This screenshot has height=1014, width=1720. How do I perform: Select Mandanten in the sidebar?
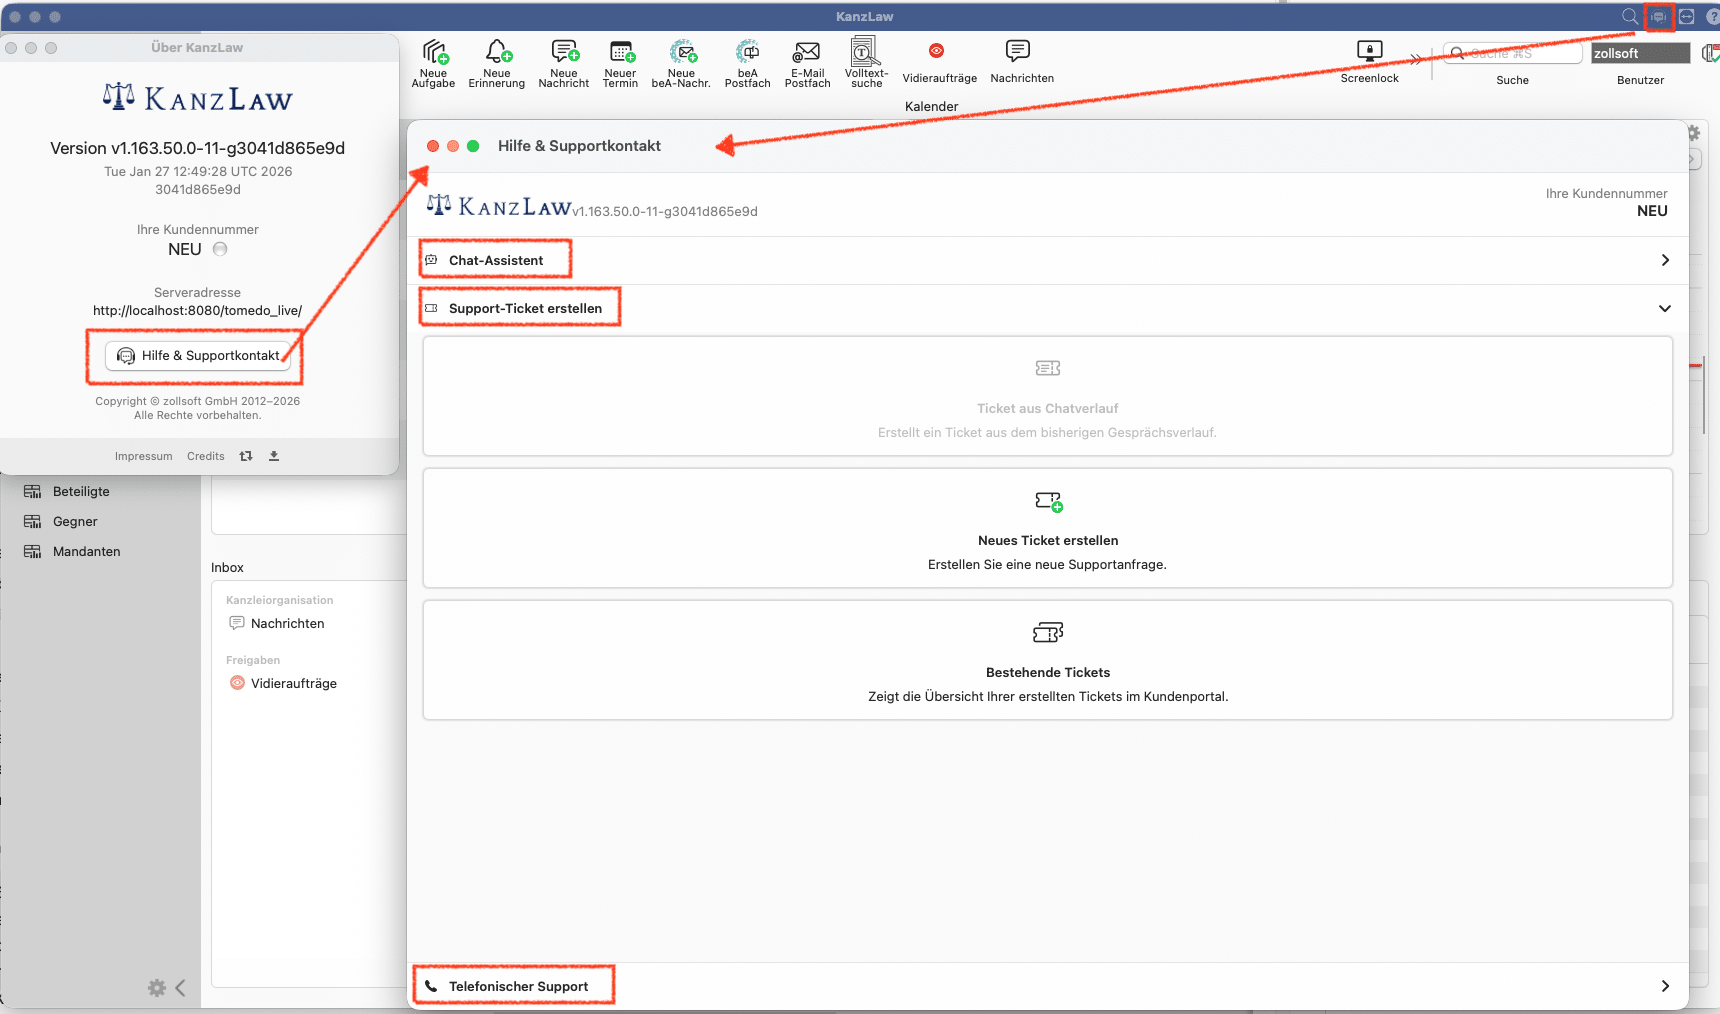pyautogui.click(x=86, y=552)
